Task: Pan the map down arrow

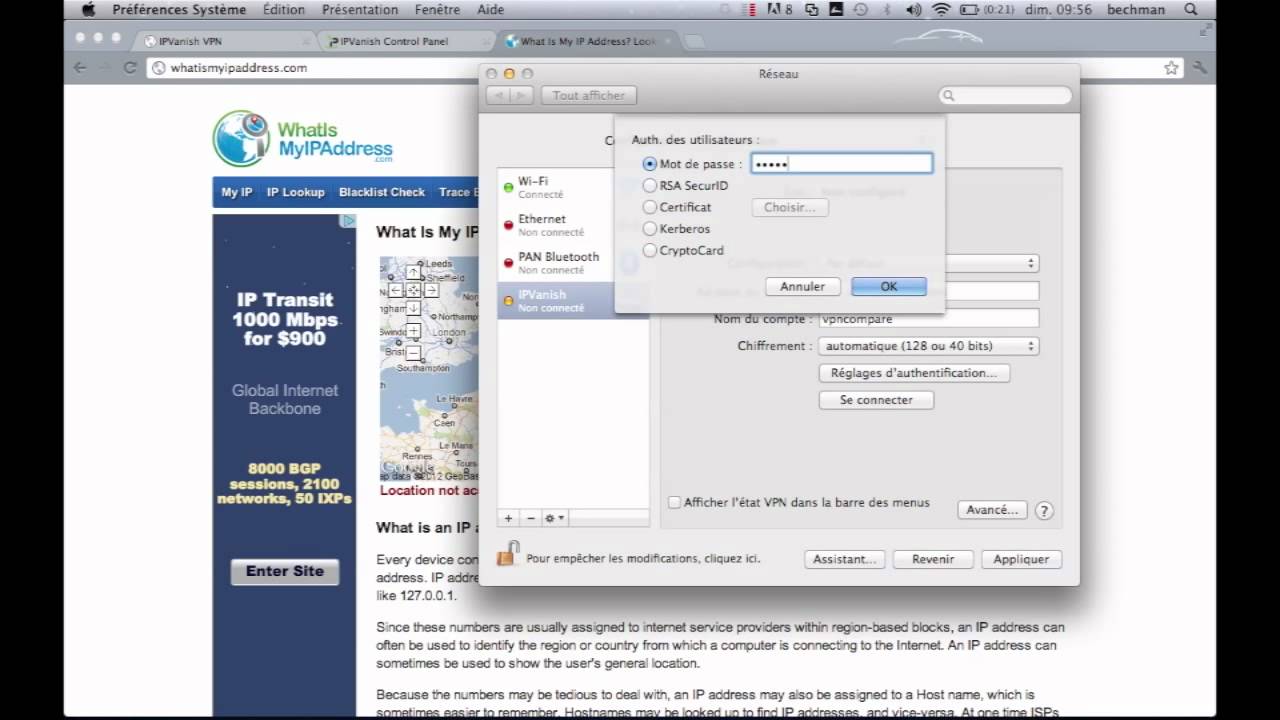Action: click(413, 308)
